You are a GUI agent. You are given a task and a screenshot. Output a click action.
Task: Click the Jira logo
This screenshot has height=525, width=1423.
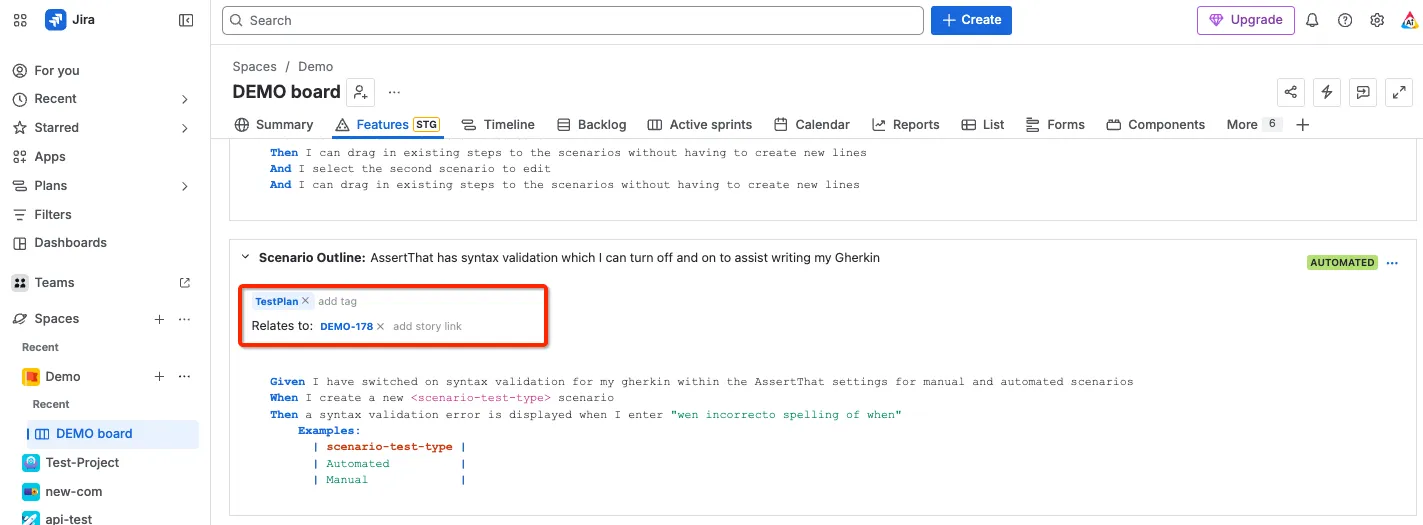[70, 20]
